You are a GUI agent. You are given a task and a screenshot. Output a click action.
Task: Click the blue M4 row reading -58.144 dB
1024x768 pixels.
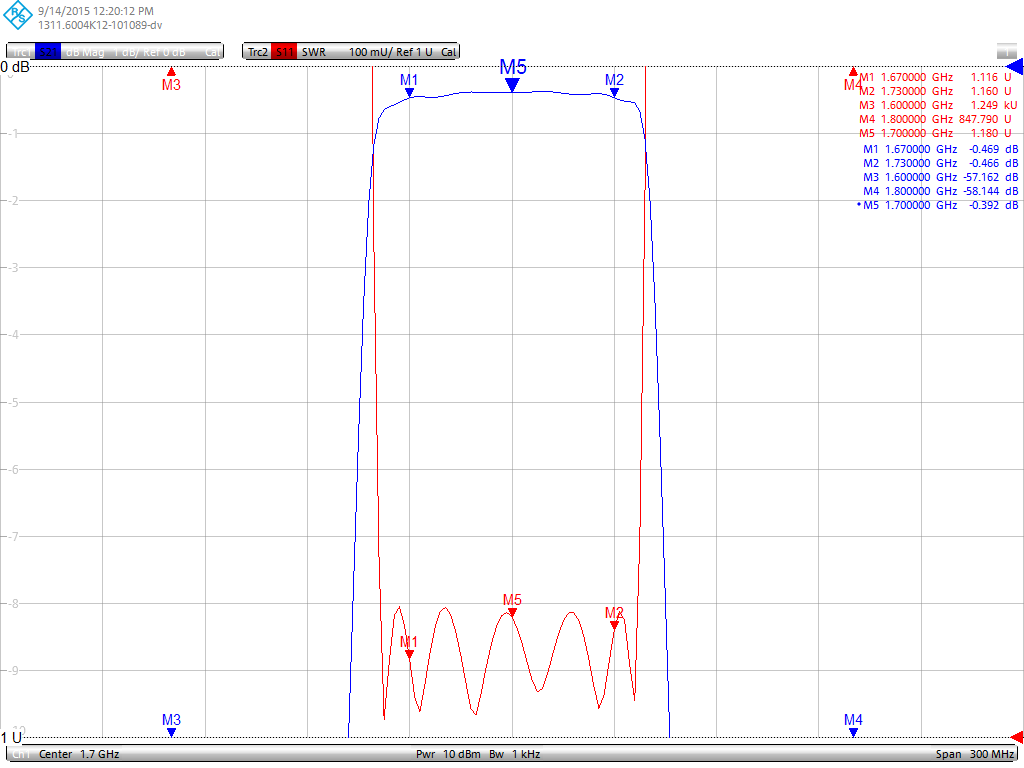pos(940,191)
